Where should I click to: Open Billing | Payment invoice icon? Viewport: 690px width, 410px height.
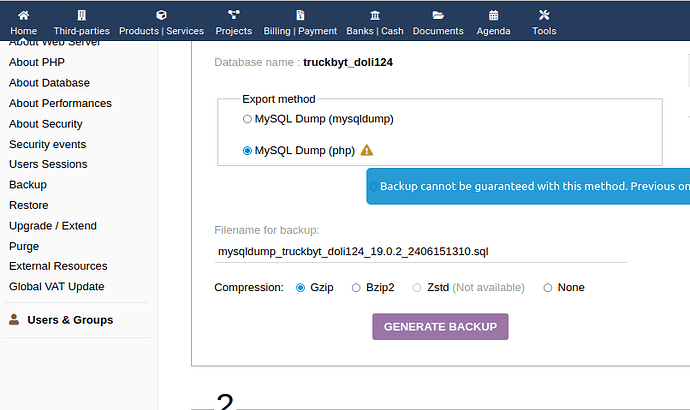300,15
